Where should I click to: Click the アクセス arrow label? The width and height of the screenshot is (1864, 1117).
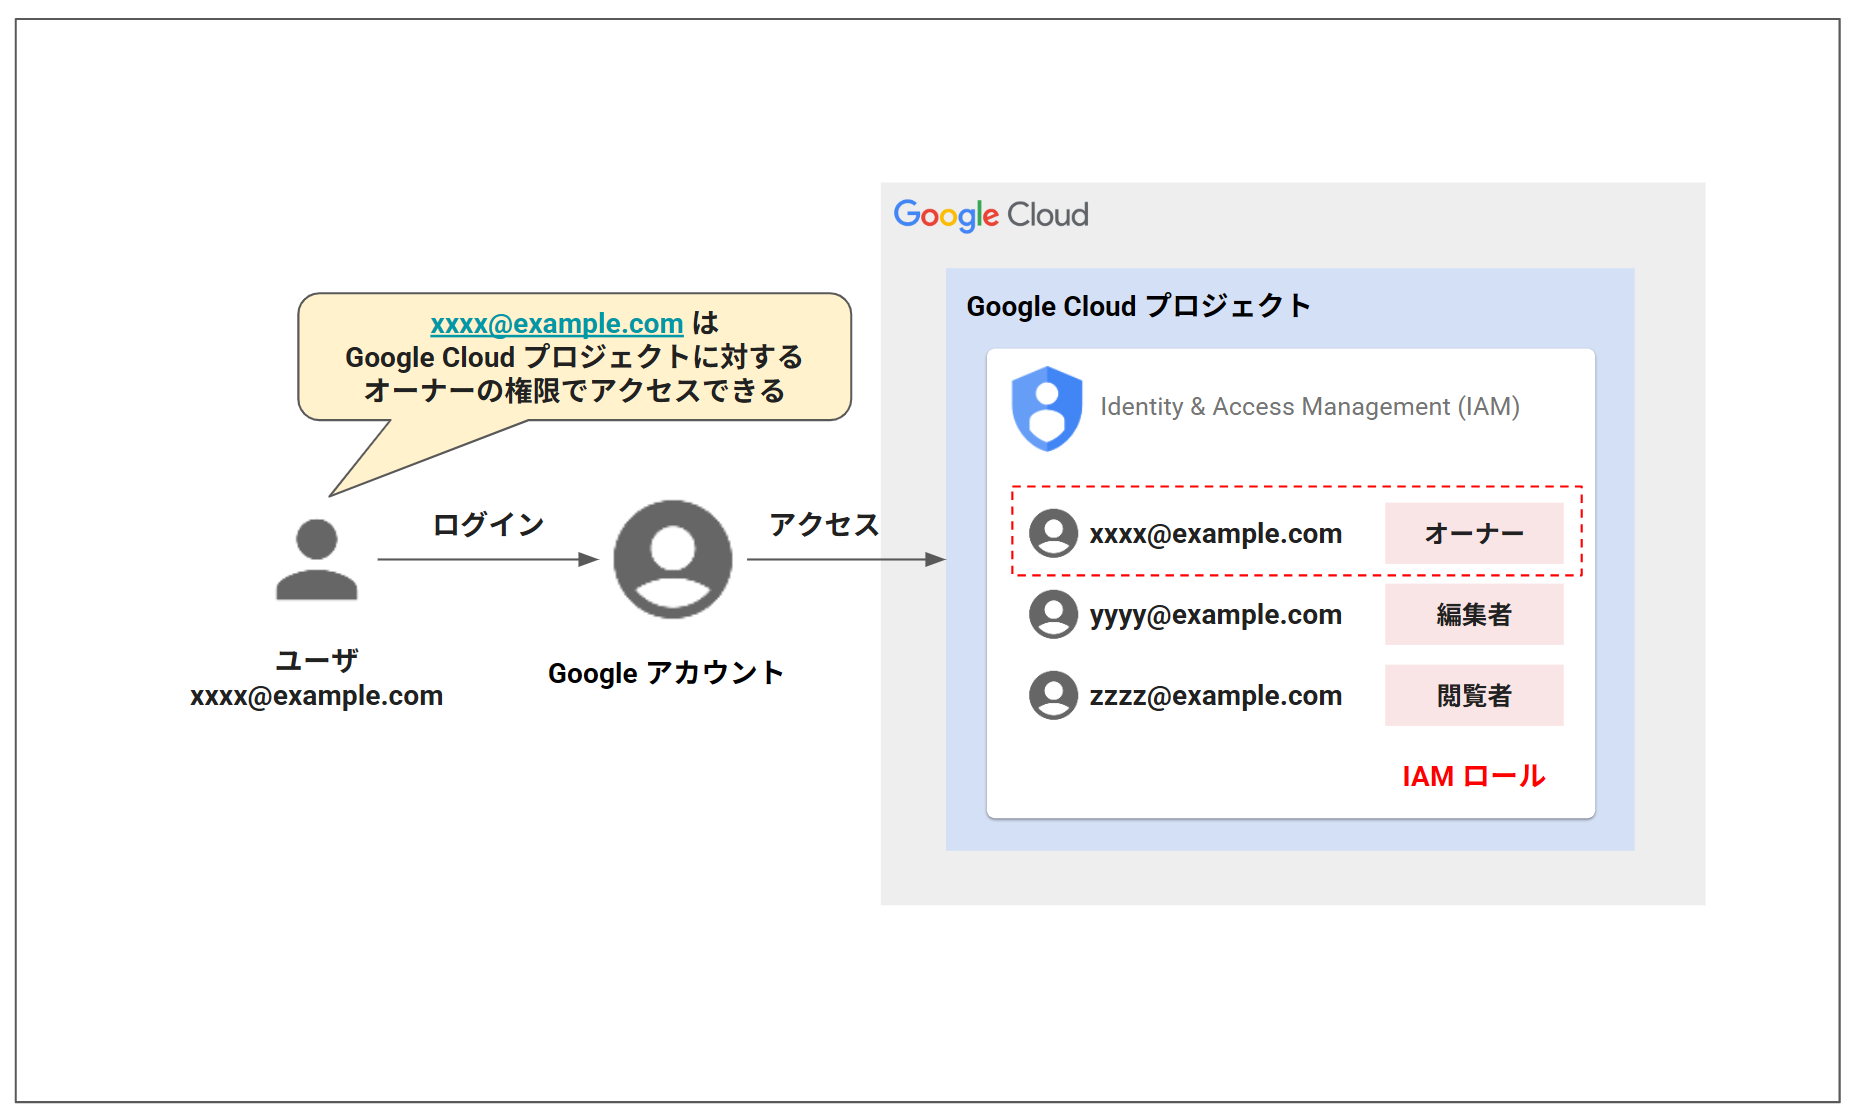pos(824,524)
